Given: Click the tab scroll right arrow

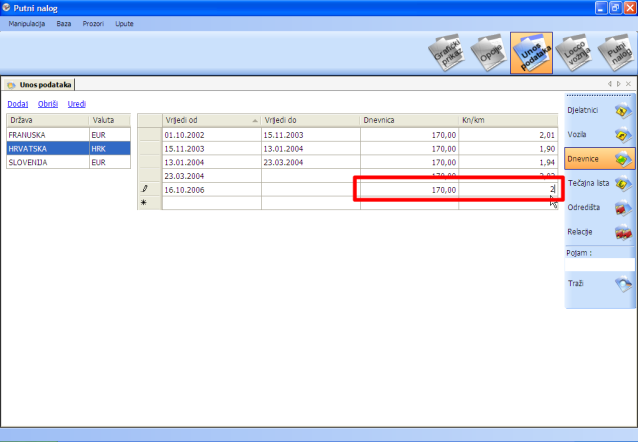Looking at the screenshot, I should coord(619,84).
